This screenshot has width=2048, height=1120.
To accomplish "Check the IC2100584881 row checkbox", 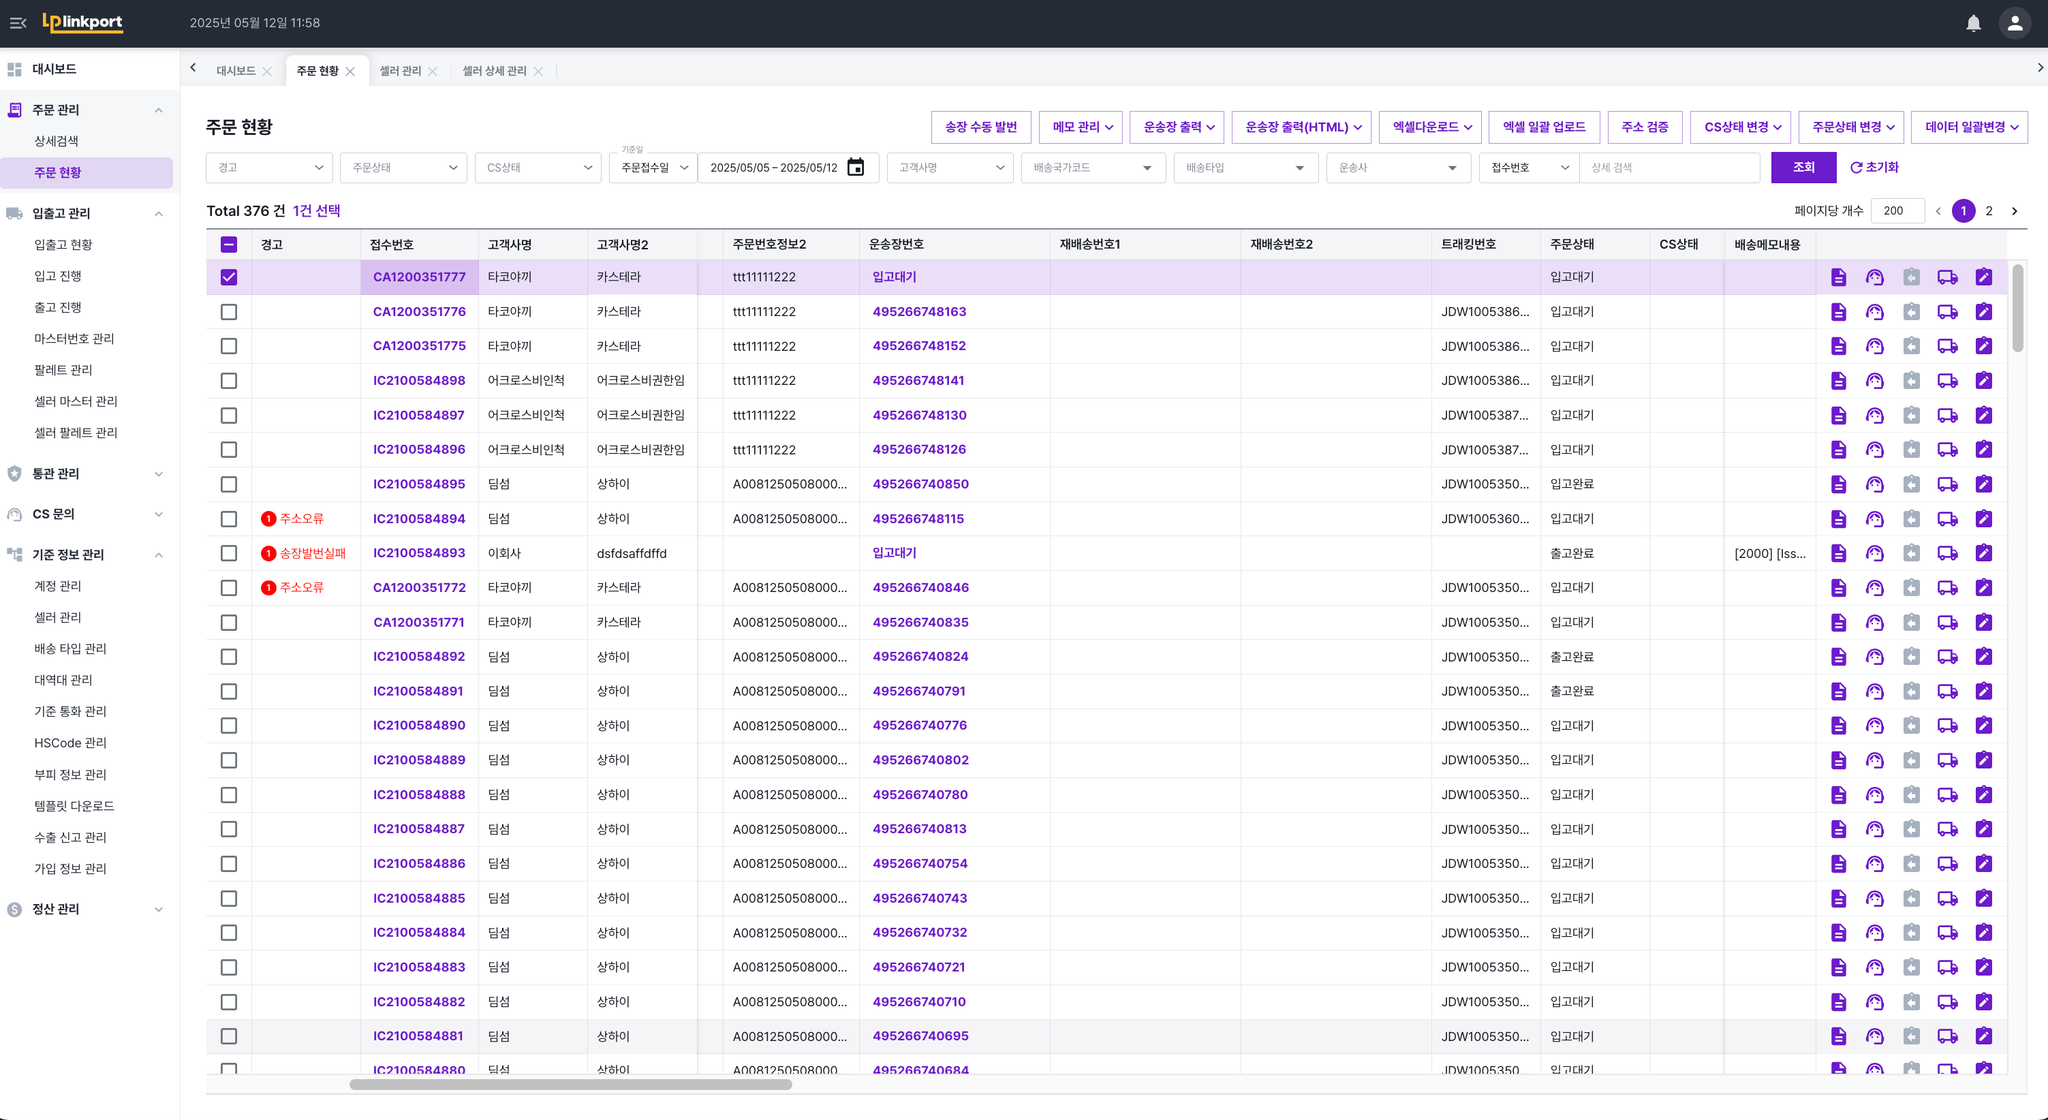I will [229, 1036].
